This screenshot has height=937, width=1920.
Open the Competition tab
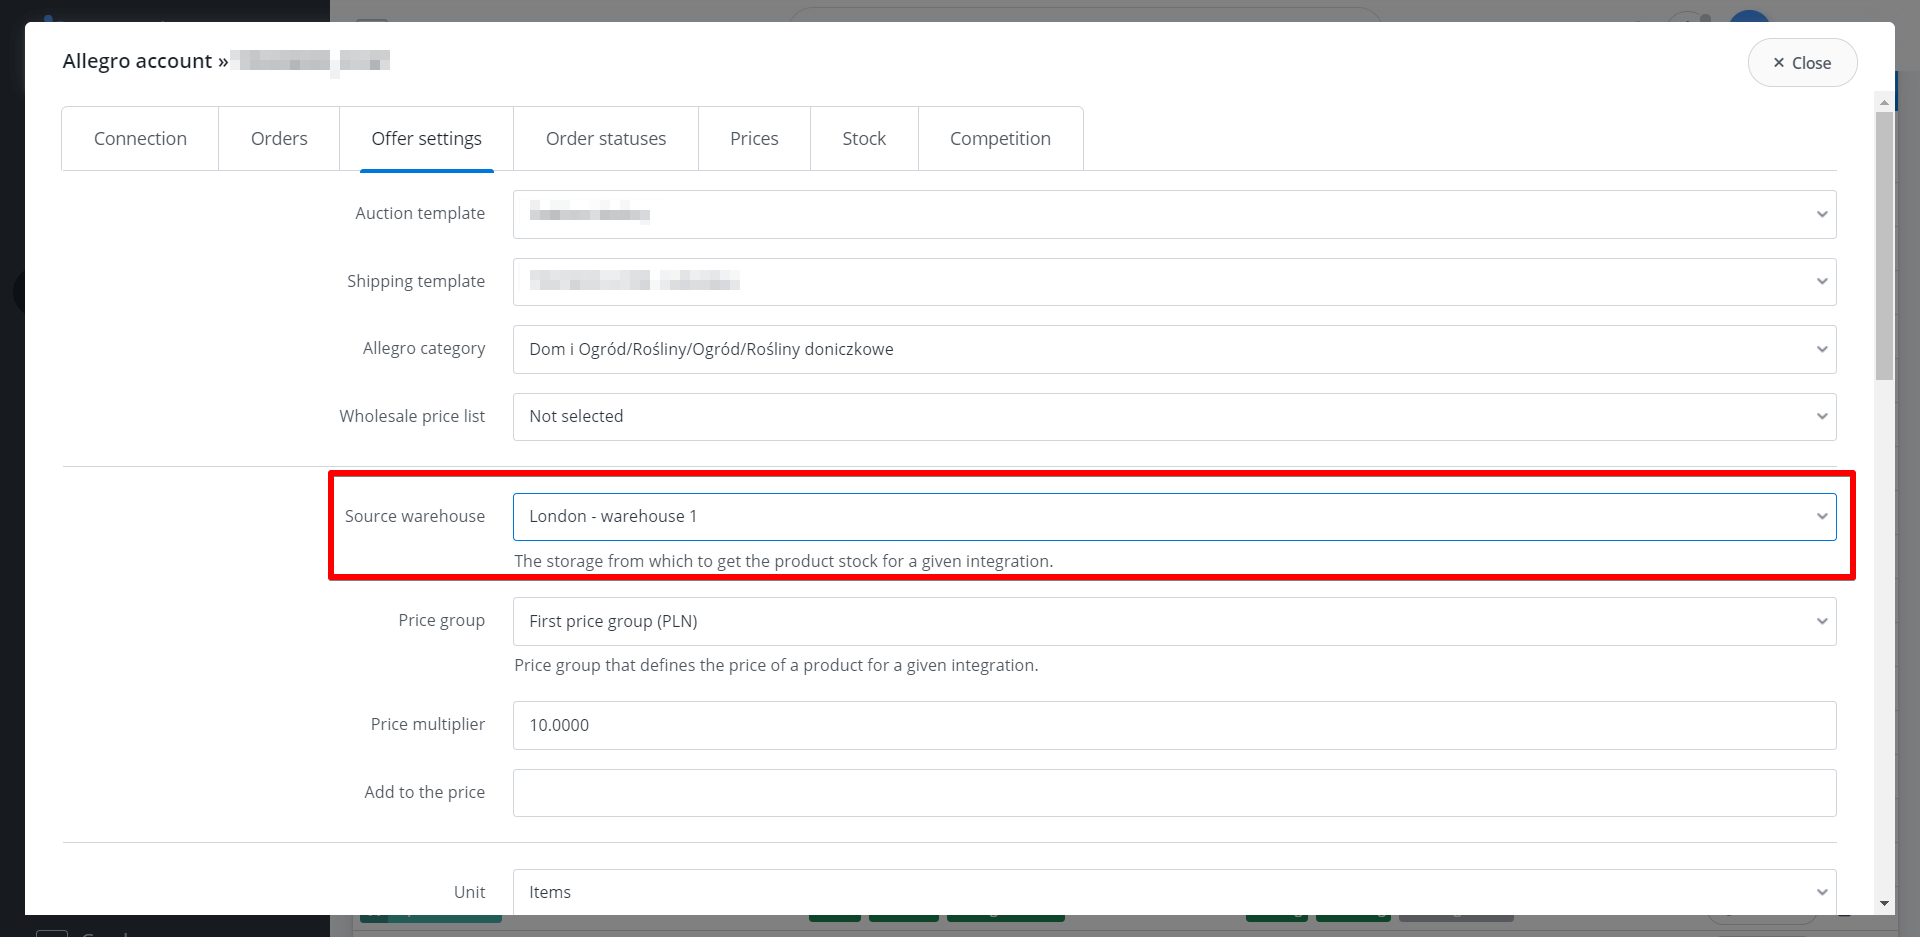tap(1000, 139)
